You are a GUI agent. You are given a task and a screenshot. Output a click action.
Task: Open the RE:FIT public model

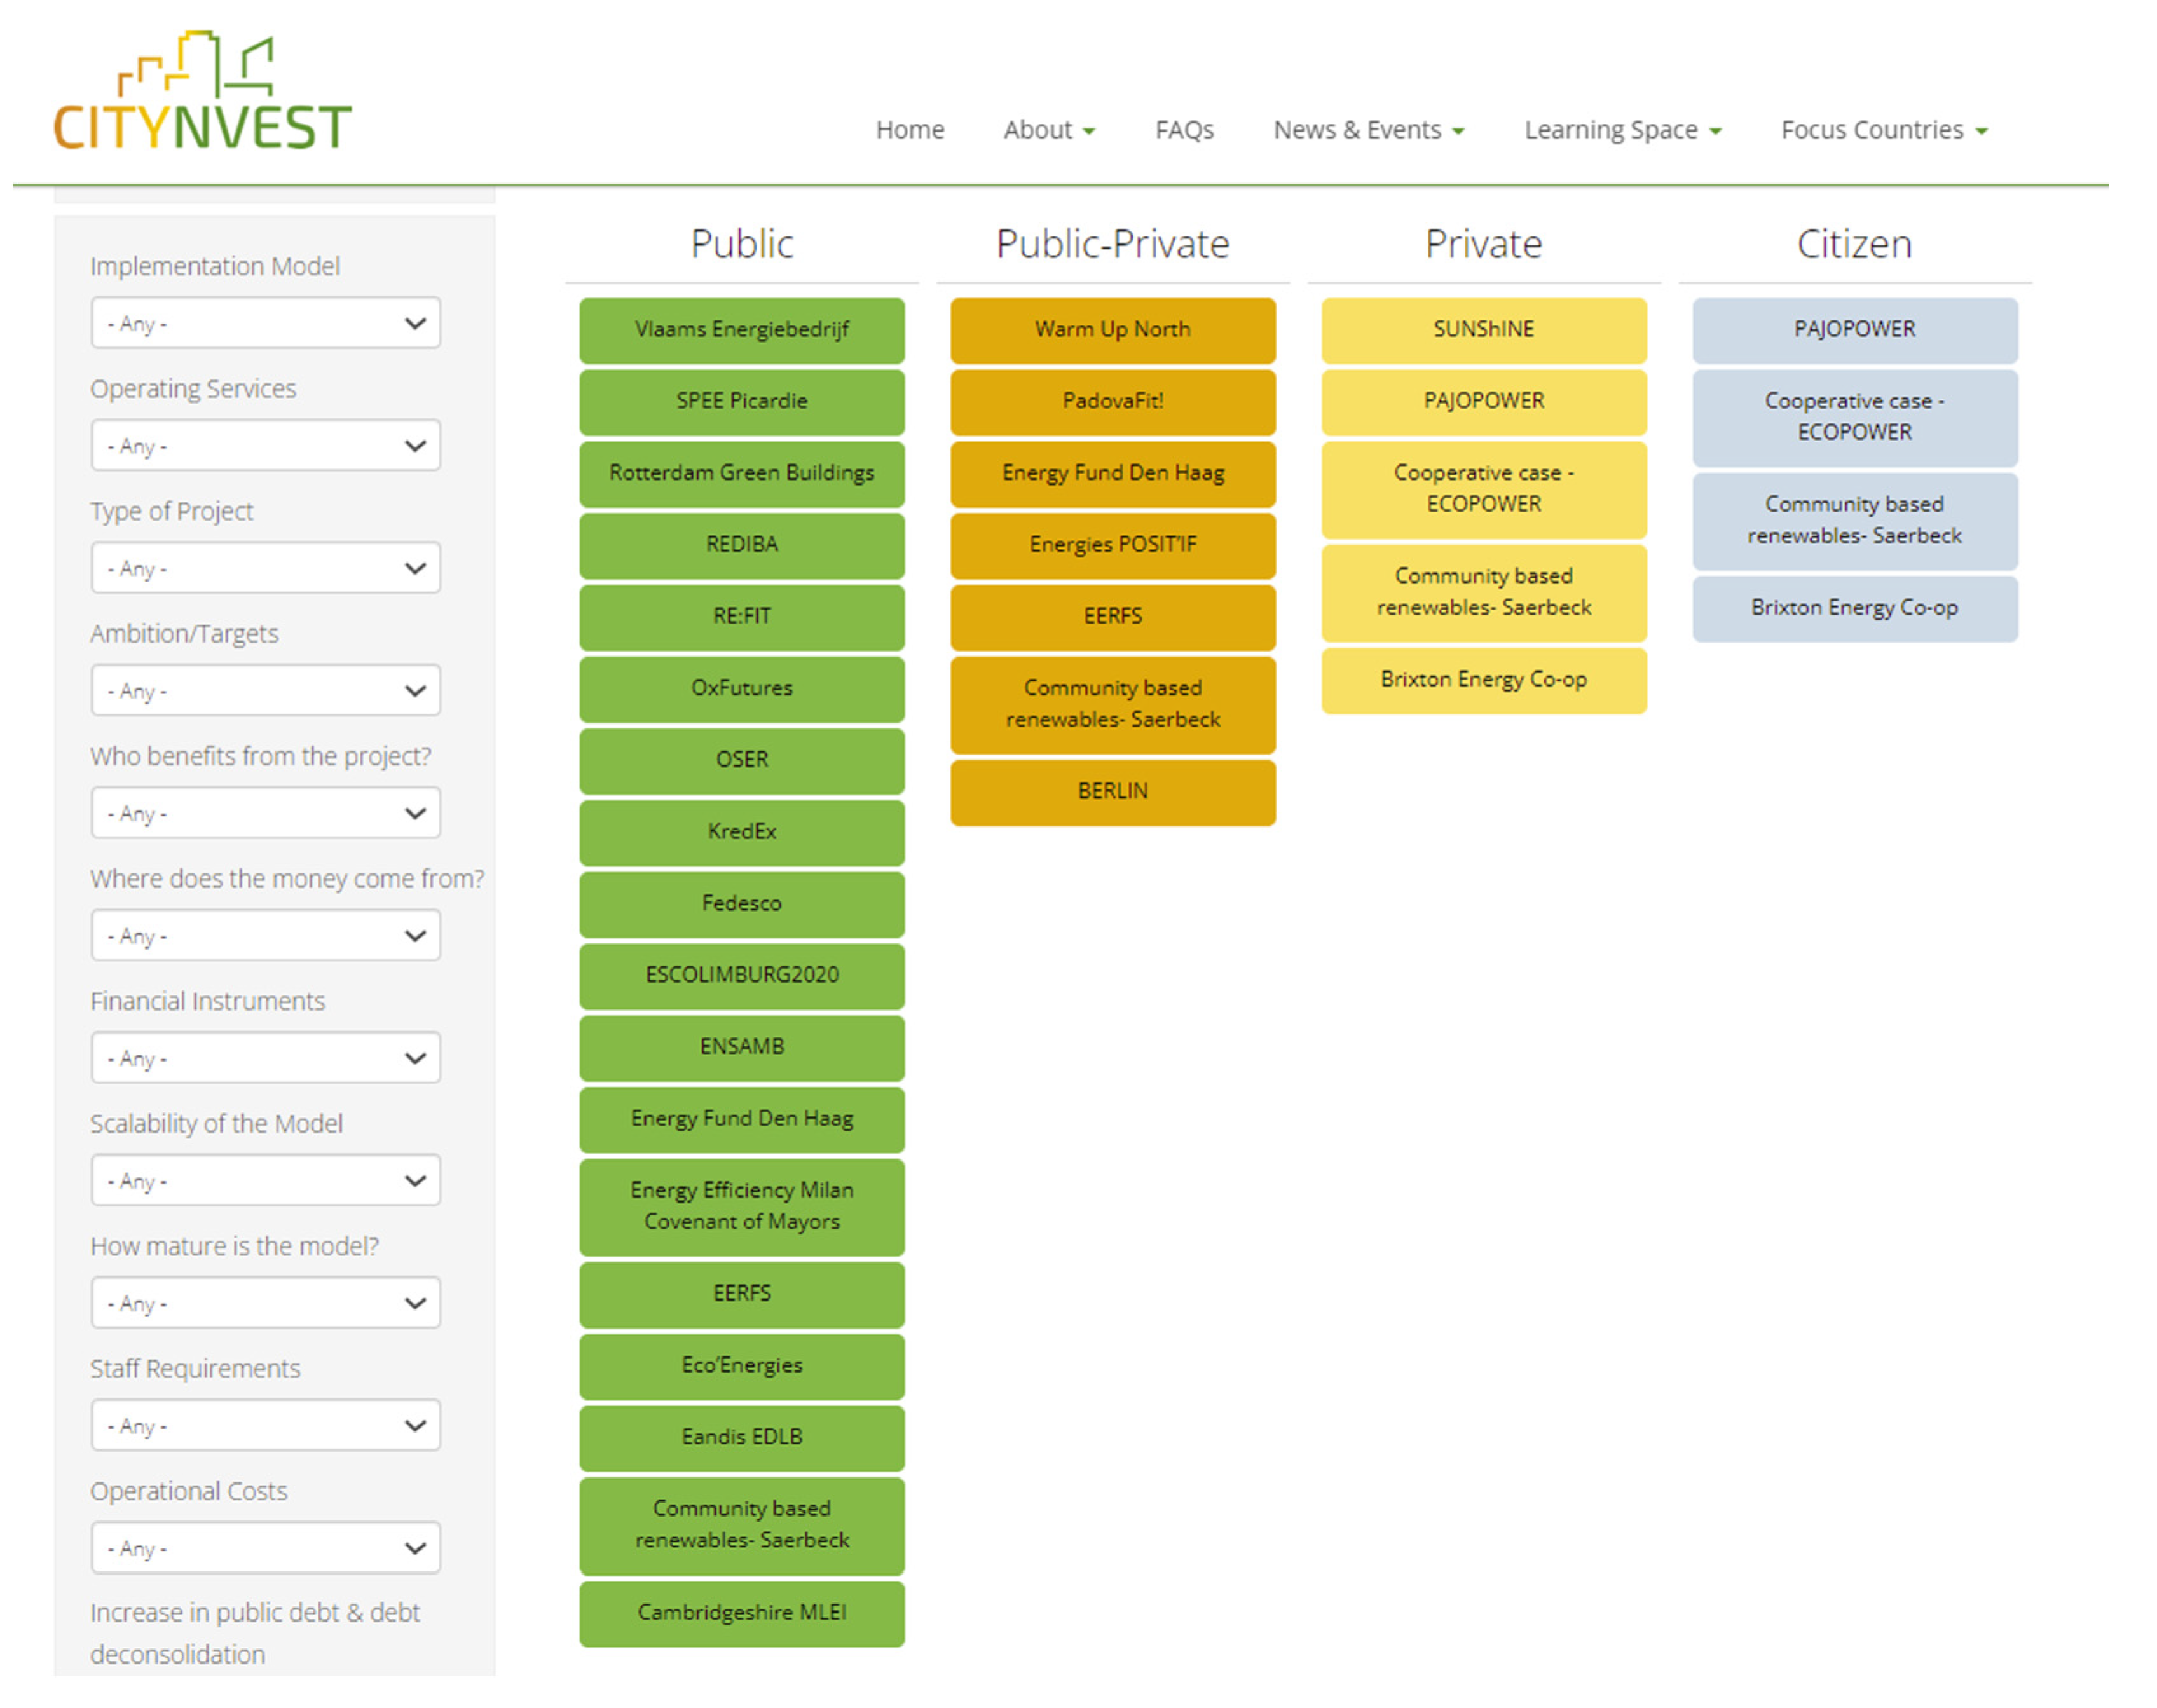pos(741,616)
